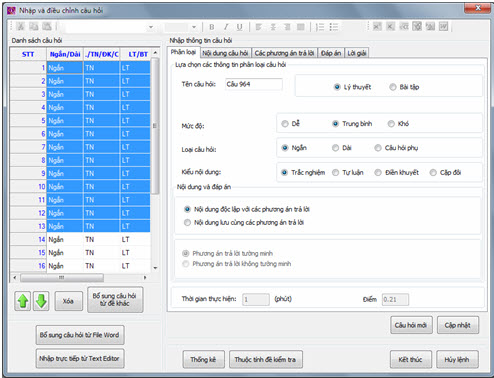Open the font size dropdown
This screenshot has height=378, width=494.
point(194,27)
